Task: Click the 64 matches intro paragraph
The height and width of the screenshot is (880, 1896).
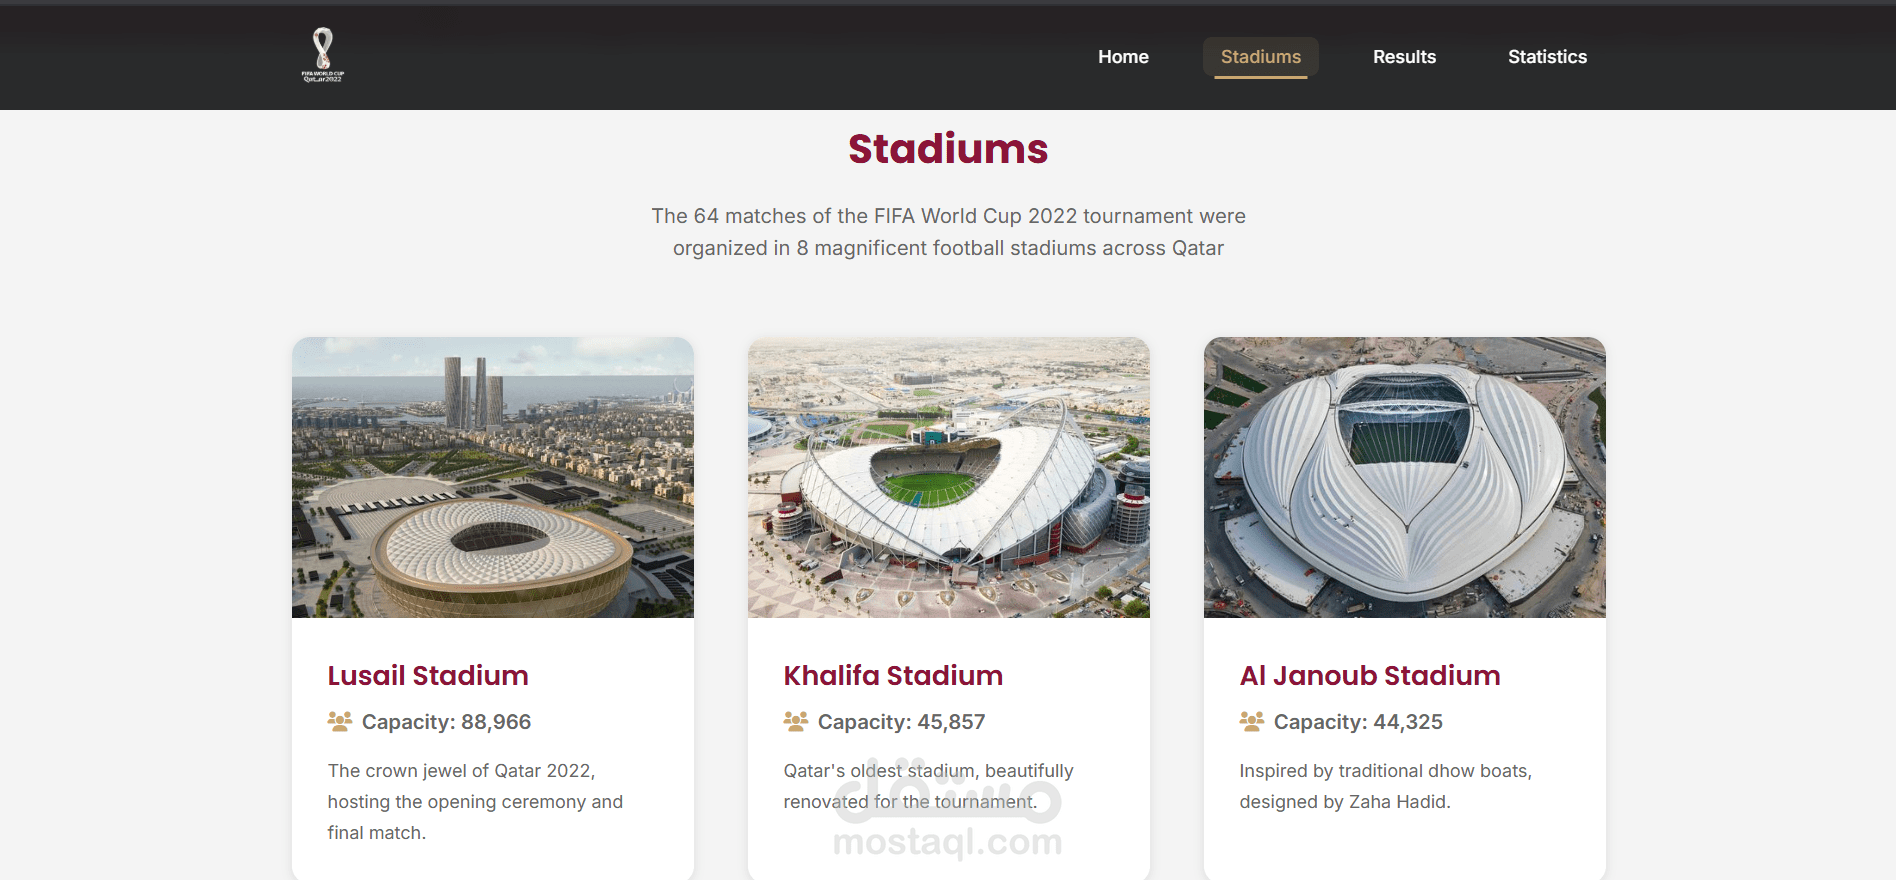Action: click(x=948, y=232)
